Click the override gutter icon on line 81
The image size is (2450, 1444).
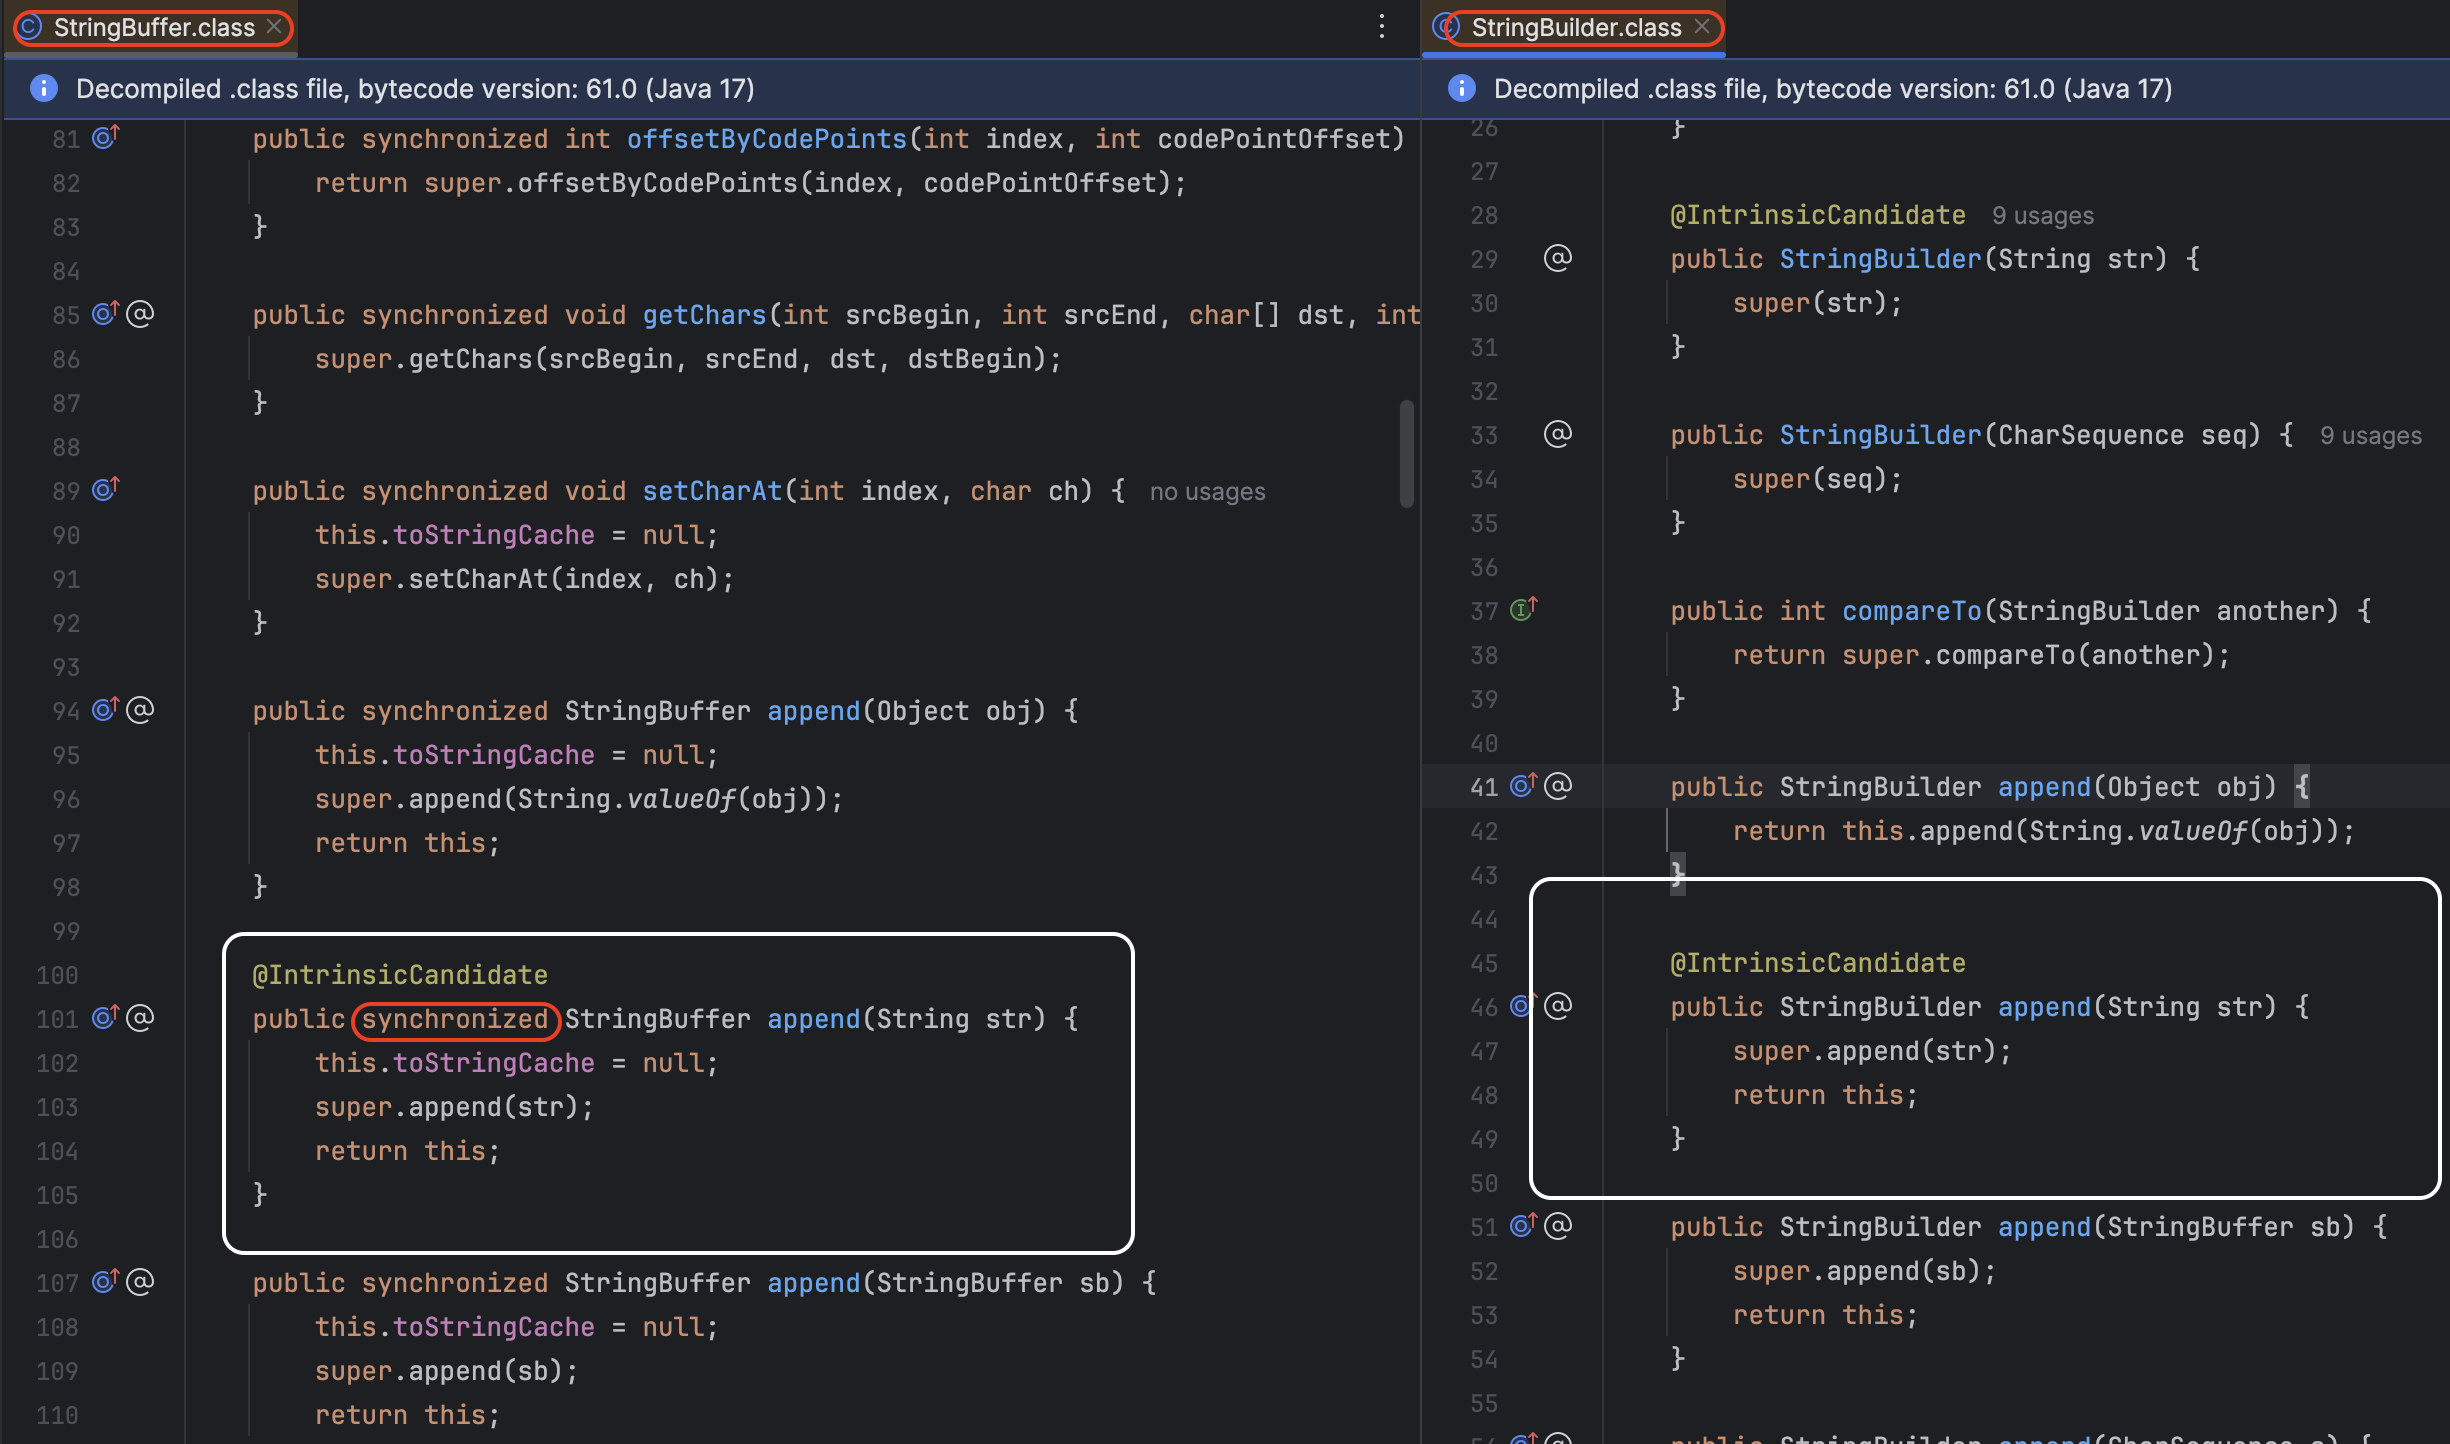(105, 137)
